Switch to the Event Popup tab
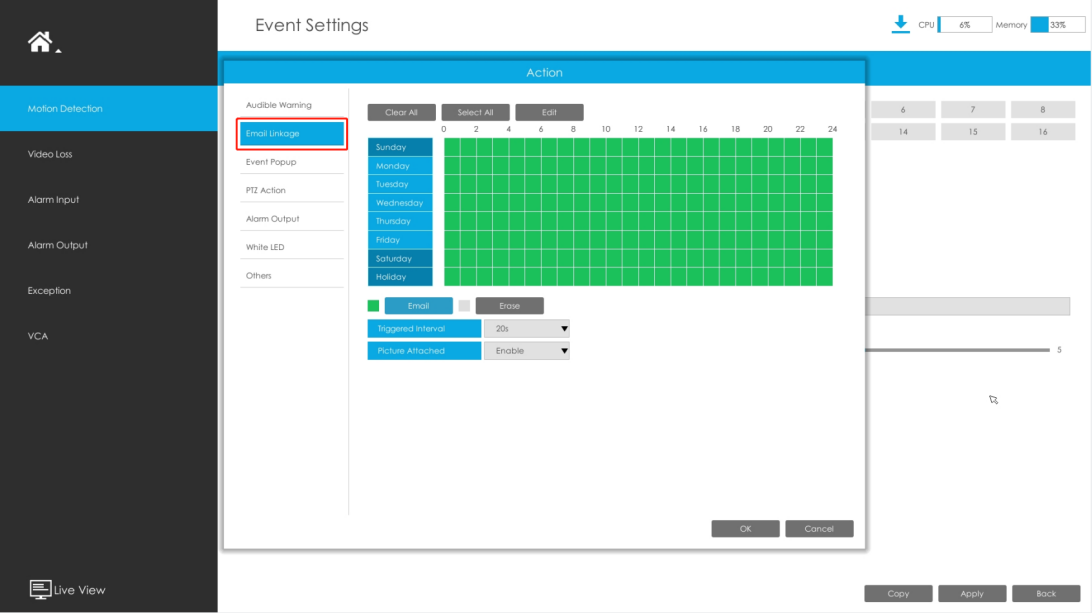This screenshot has width=1092, height=613. pos(292,162)
